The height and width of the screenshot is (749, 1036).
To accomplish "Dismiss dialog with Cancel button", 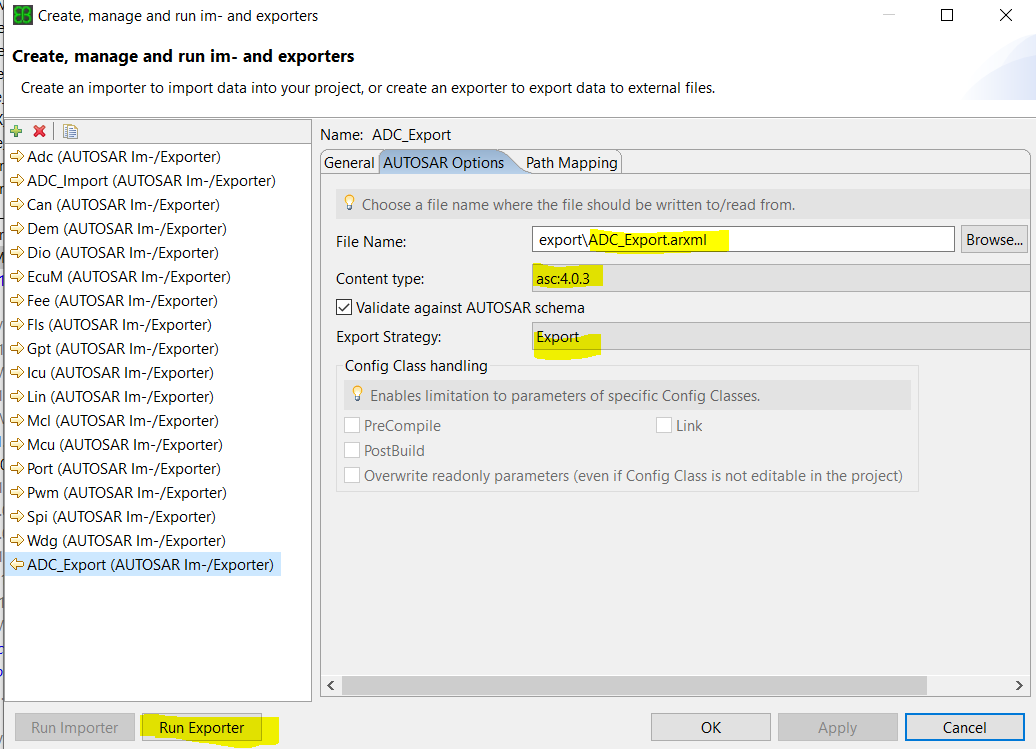I will point(965,727).
